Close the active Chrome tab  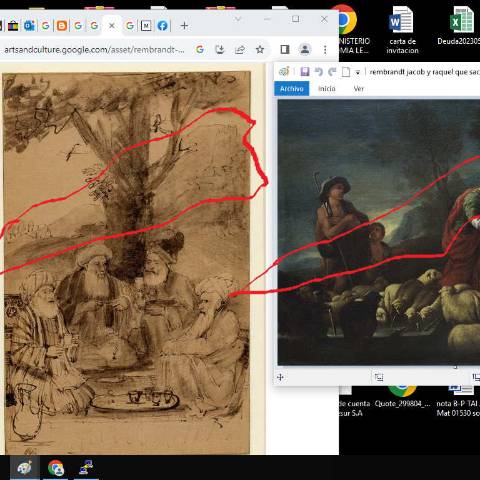(112, 26)
